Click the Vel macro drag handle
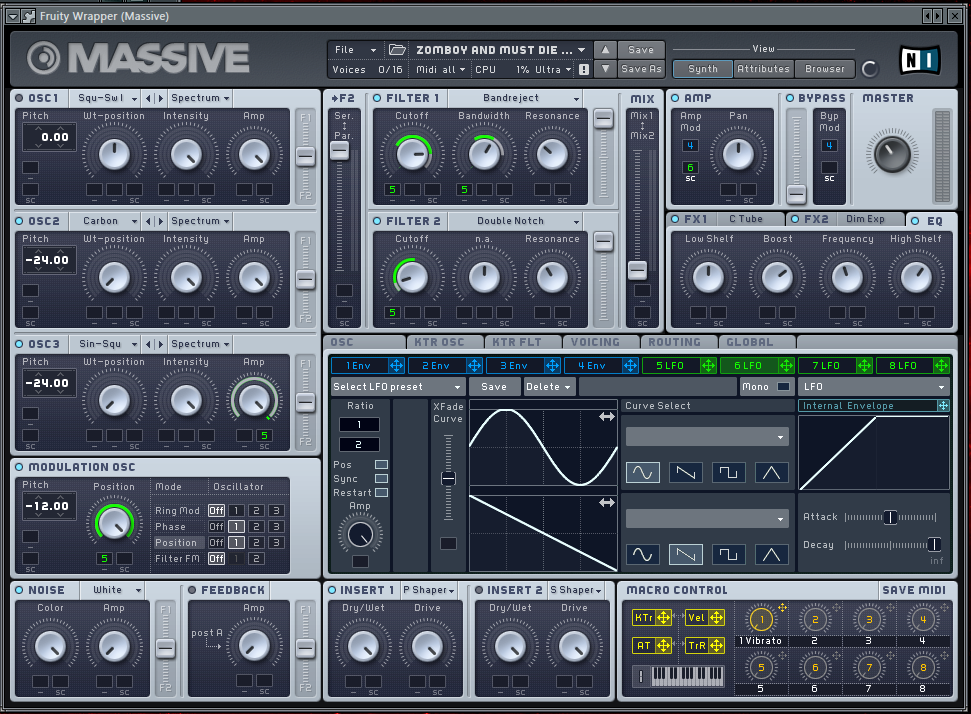This screenshot has height=714, width=971. pyautogui.click(x=716, y=617)
